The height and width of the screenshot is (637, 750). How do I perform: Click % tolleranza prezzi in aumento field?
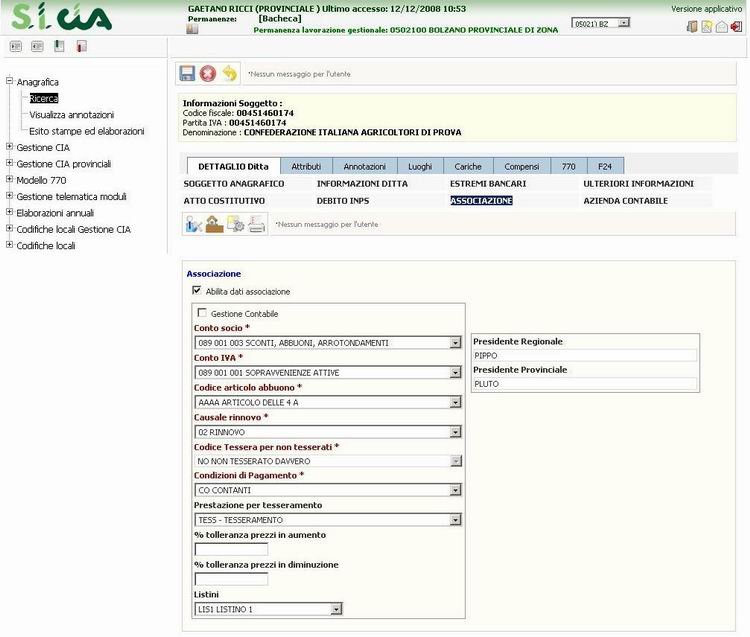pos(232,549)
